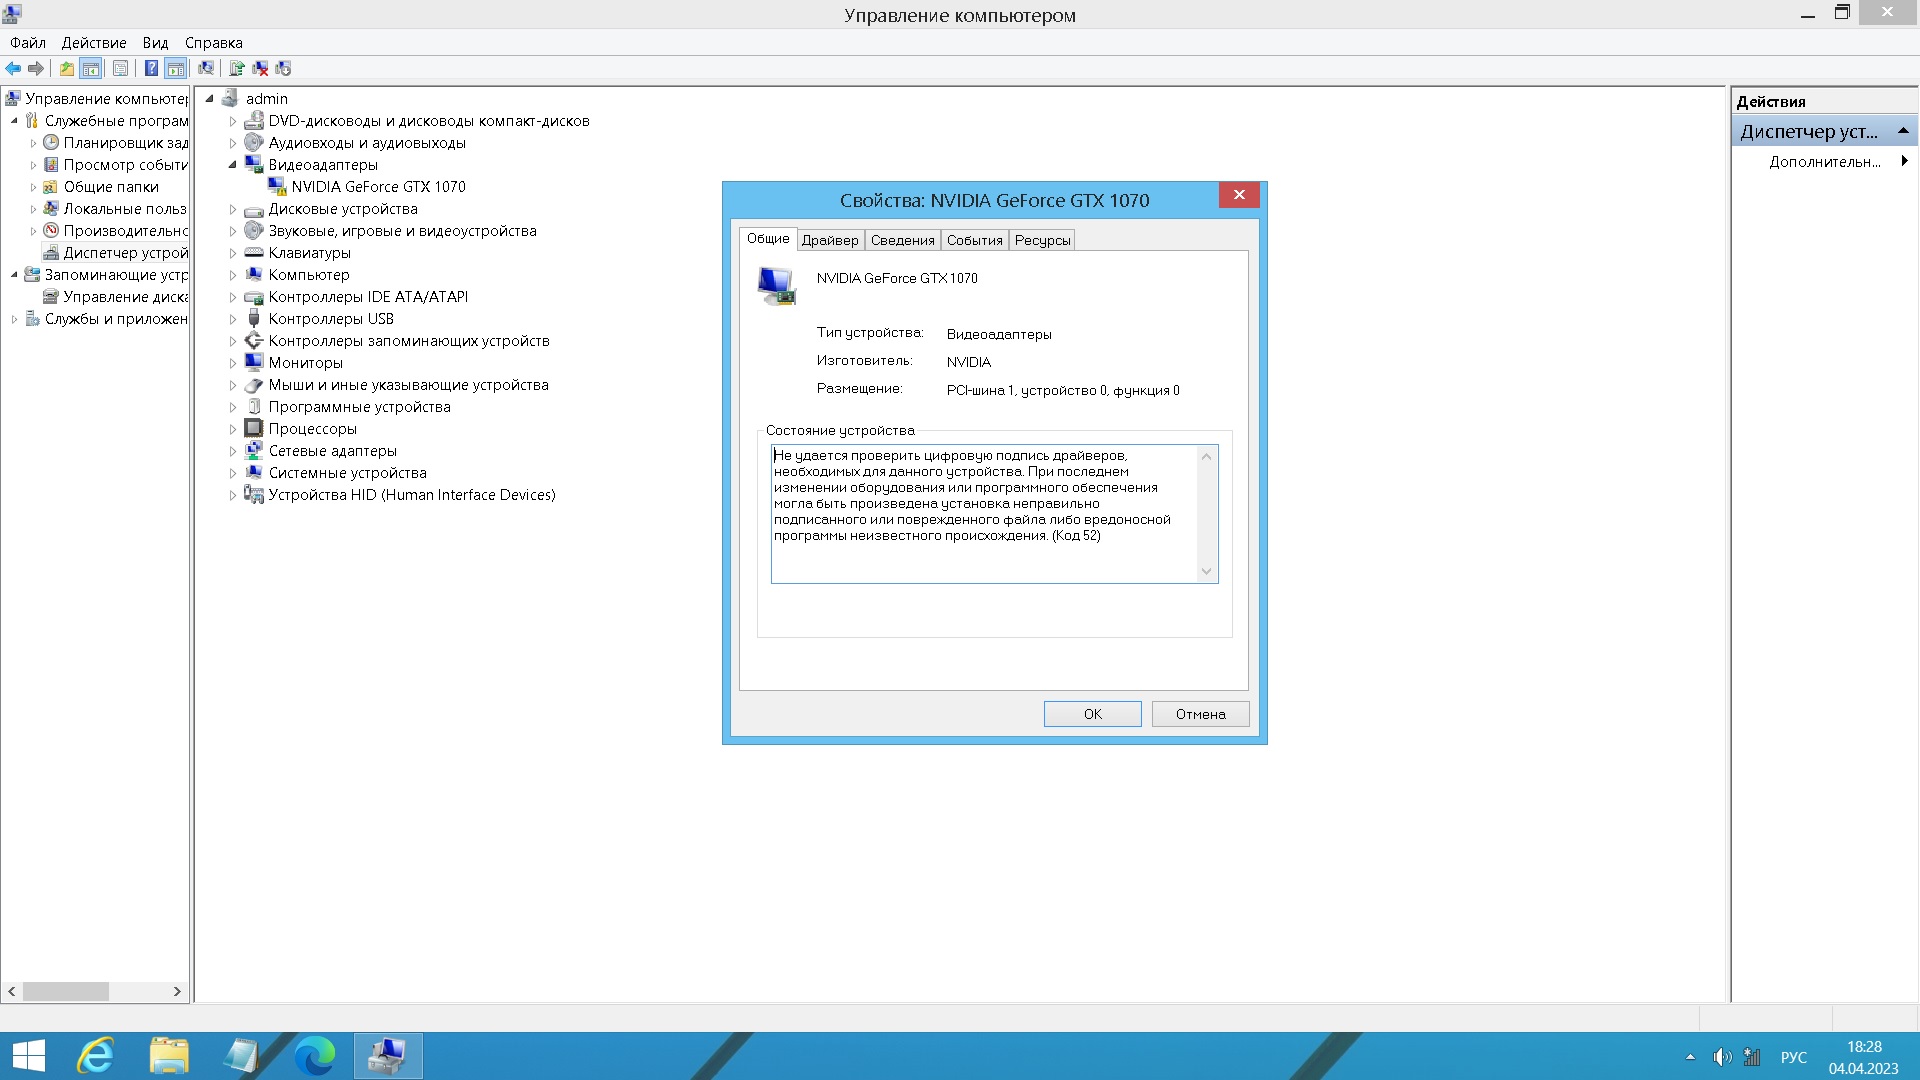The width and height of the screenshot is (1920, 1080).
Task: Click the Forward arrow in the toolbar
Action: click(36, 68)
